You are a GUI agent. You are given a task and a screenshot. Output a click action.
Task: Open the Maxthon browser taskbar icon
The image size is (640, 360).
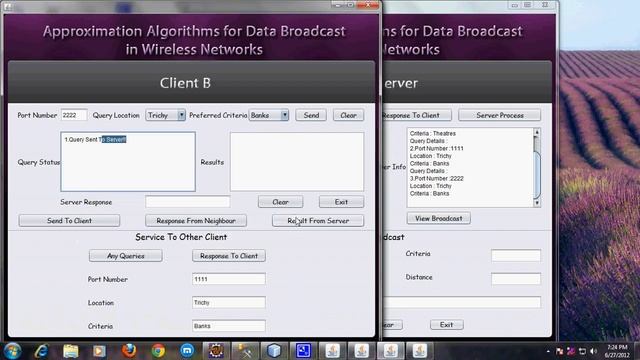(x=187, y=351)
